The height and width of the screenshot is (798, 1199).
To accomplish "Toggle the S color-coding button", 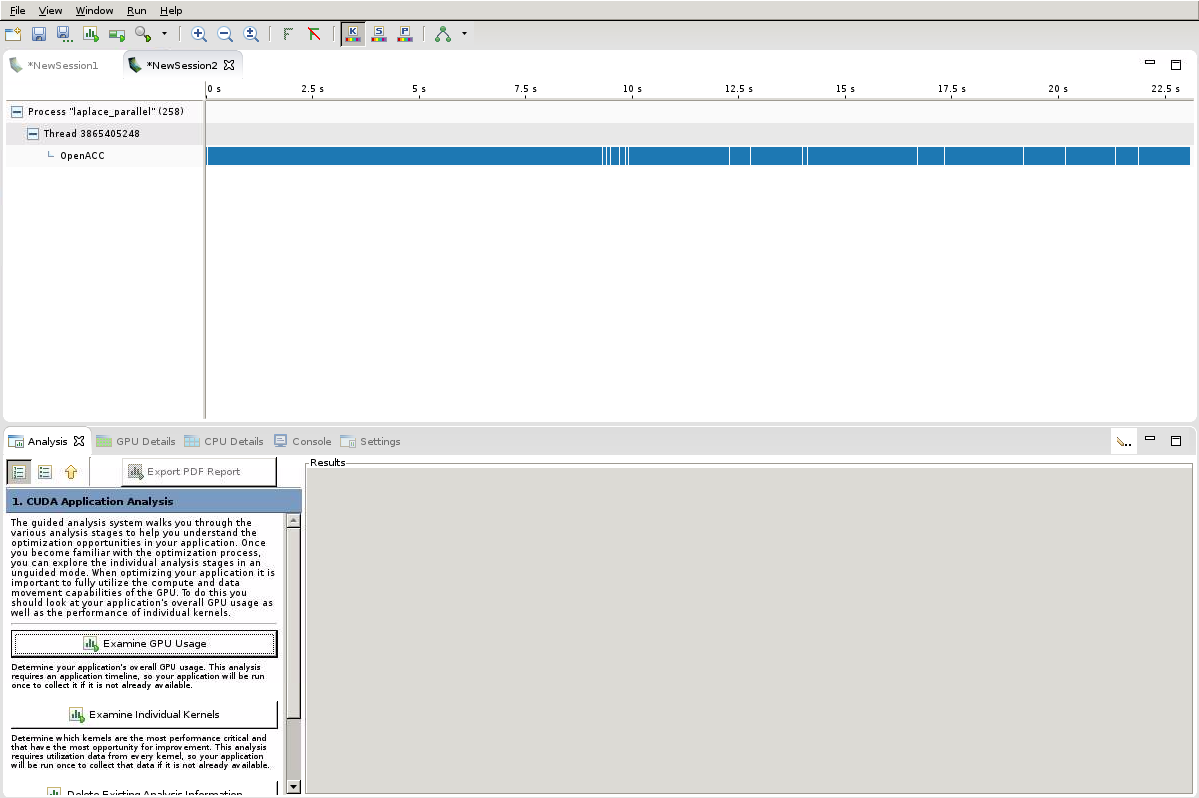I will point(378,34).
